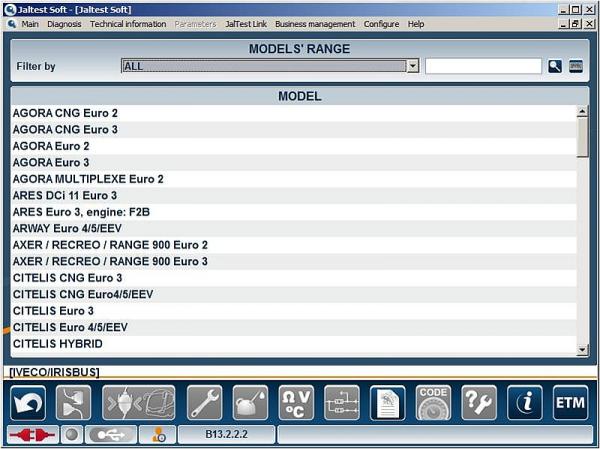This screenshot has height=449, width=600.
Task: Open the Technical information menu
Action: click(x=128, y=24)
